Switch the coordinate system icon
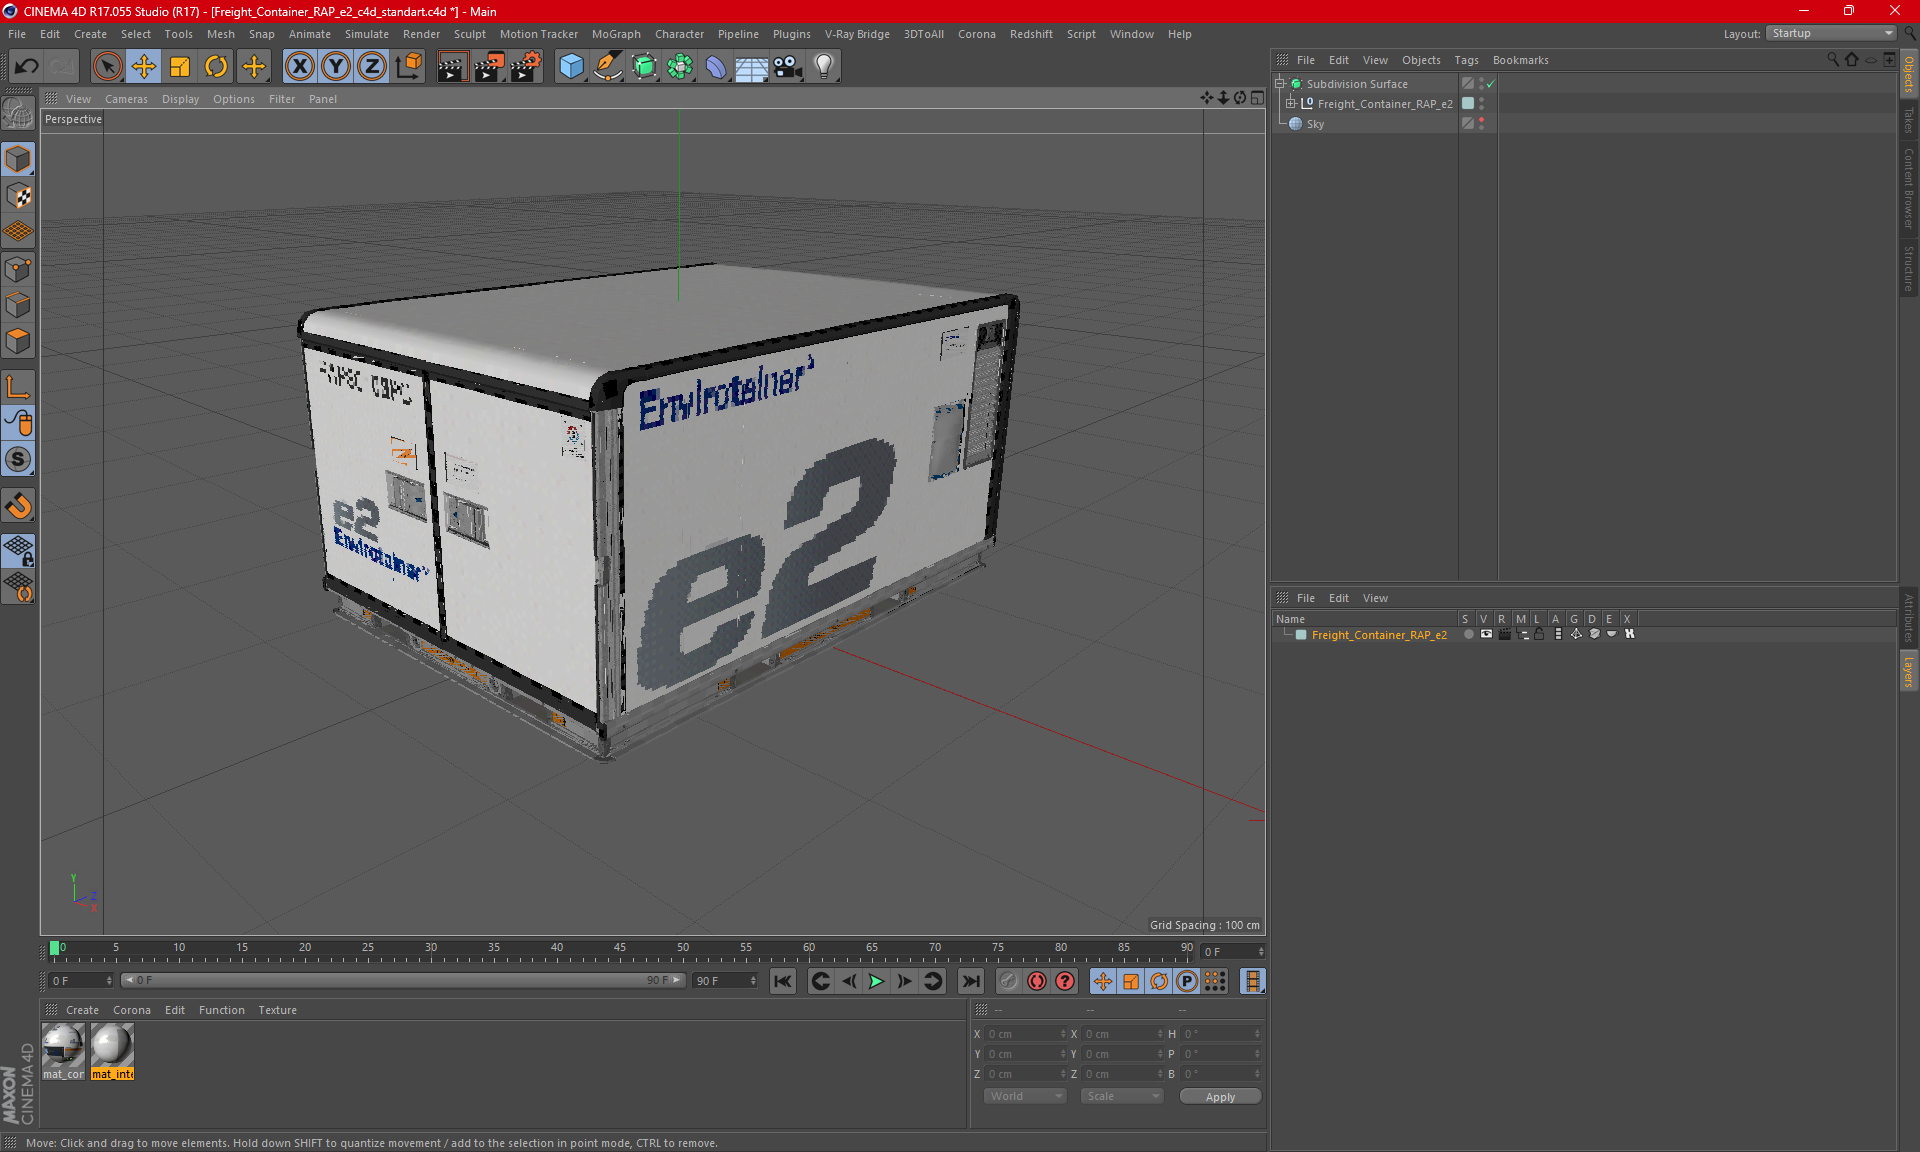The width and height of the screenshot is (1920, 1152). (x=408, y=66)
